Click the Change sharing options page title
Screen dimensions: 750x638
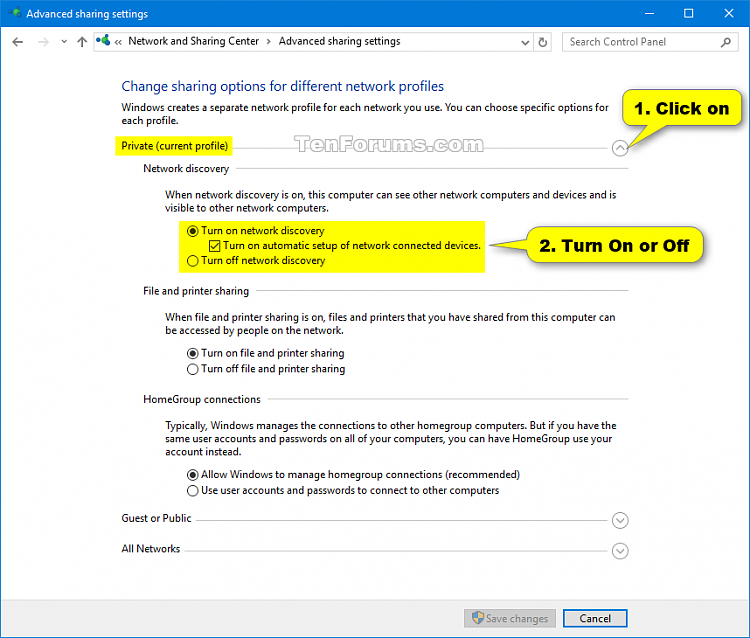283,87
